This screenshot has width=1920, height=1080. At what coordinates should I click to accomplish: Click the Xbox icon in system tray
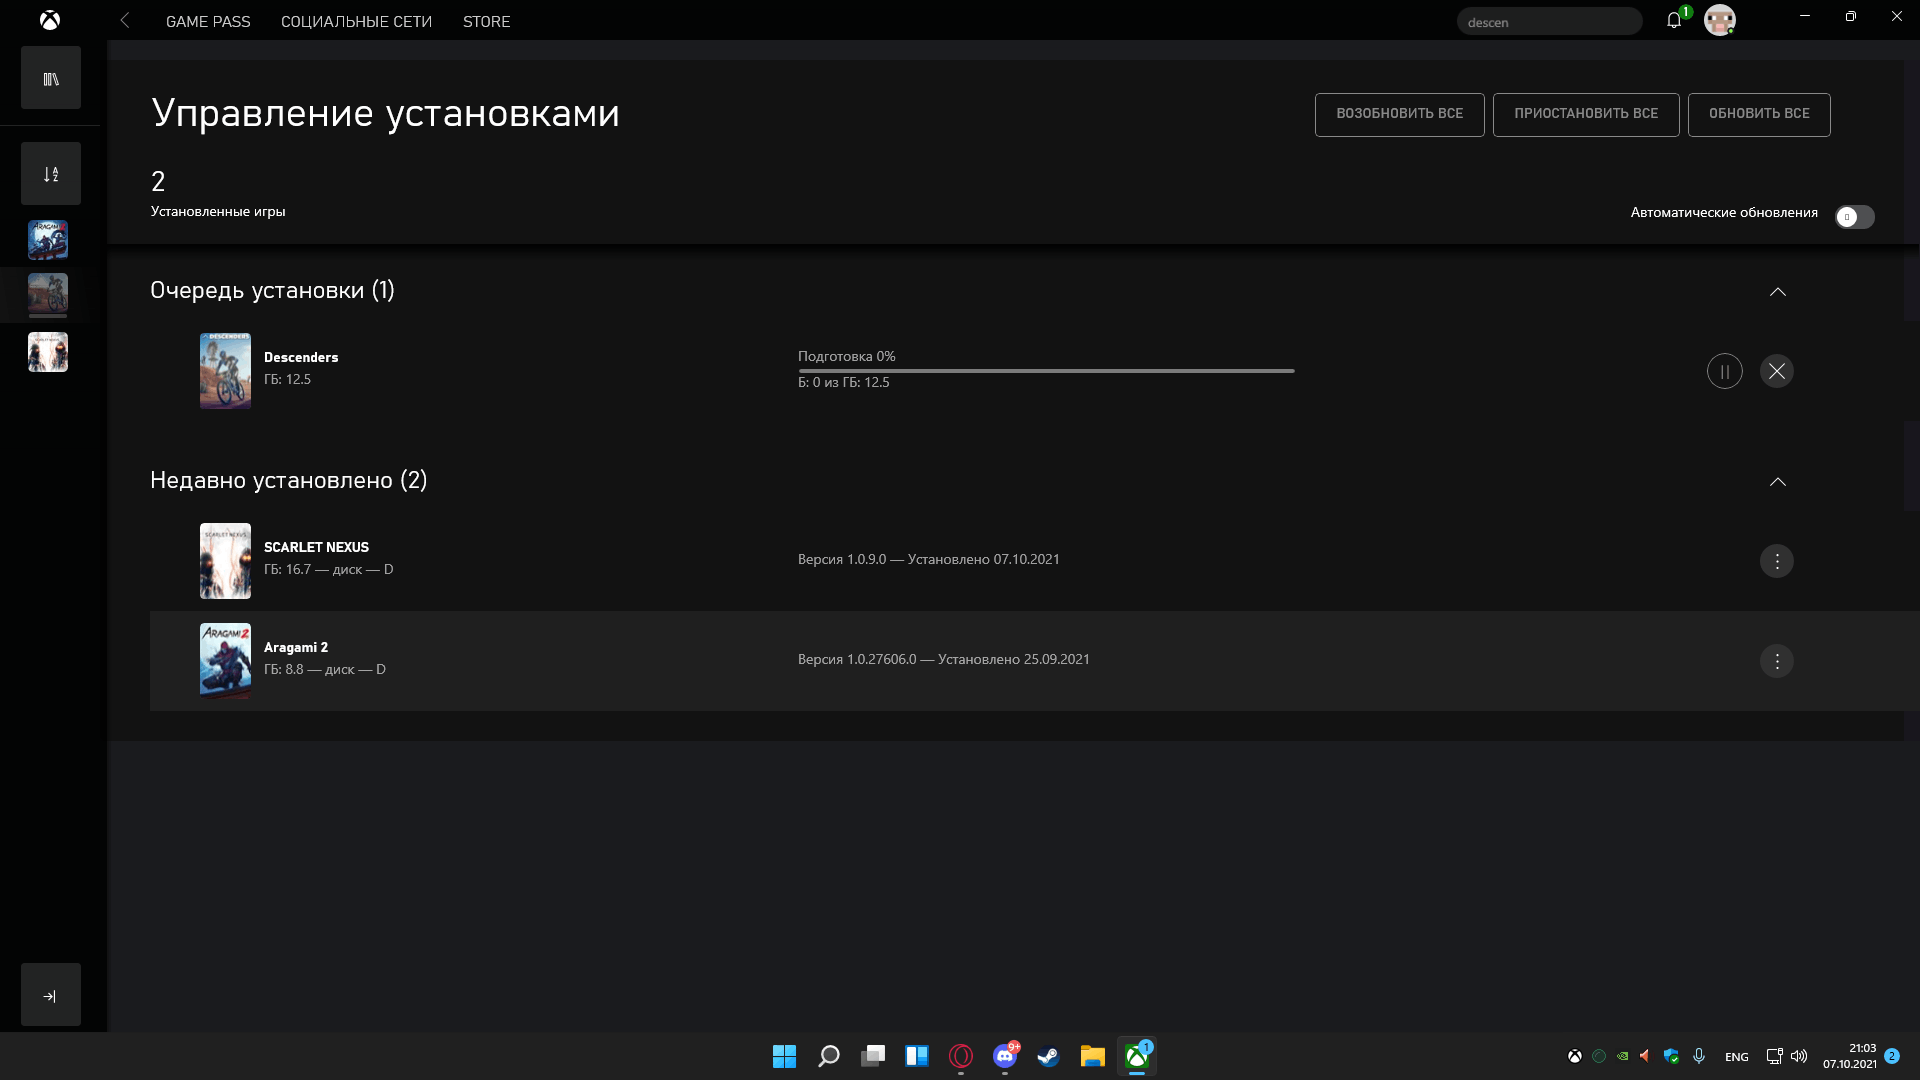pyautogui.click(x=1575, y=1056)
